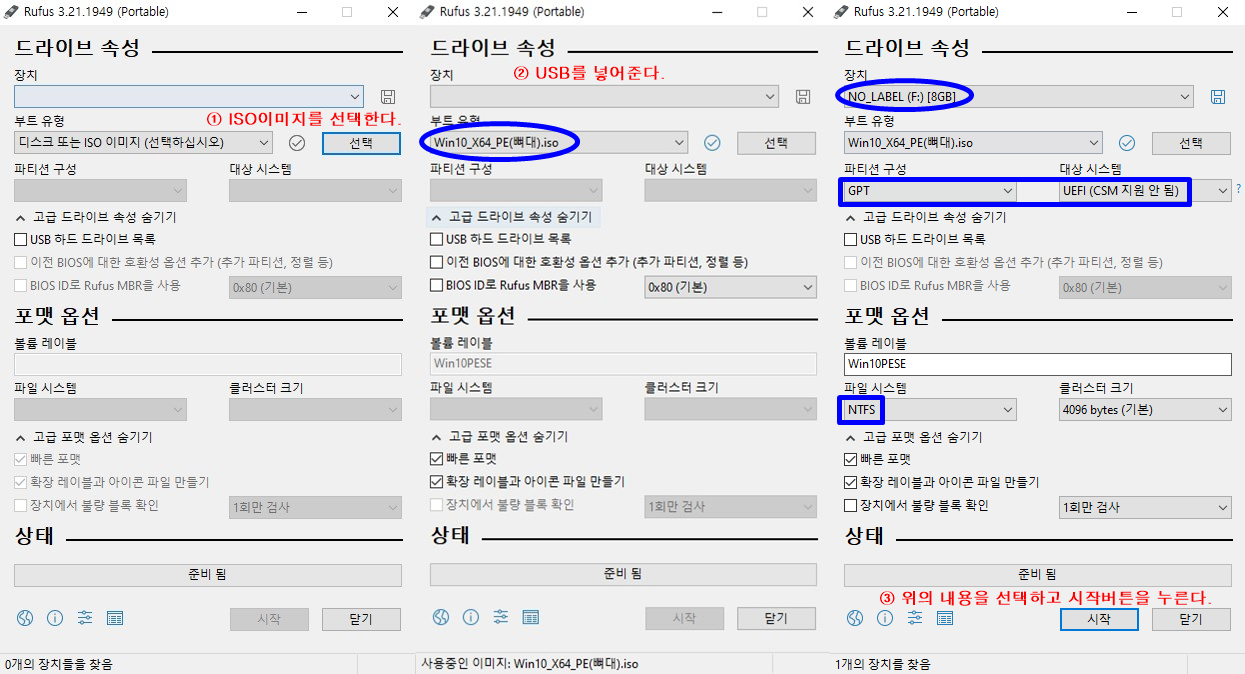Click the 준비 됨 progress bar in middle window
Screen dimensions: 1245x674
(623, 575)
